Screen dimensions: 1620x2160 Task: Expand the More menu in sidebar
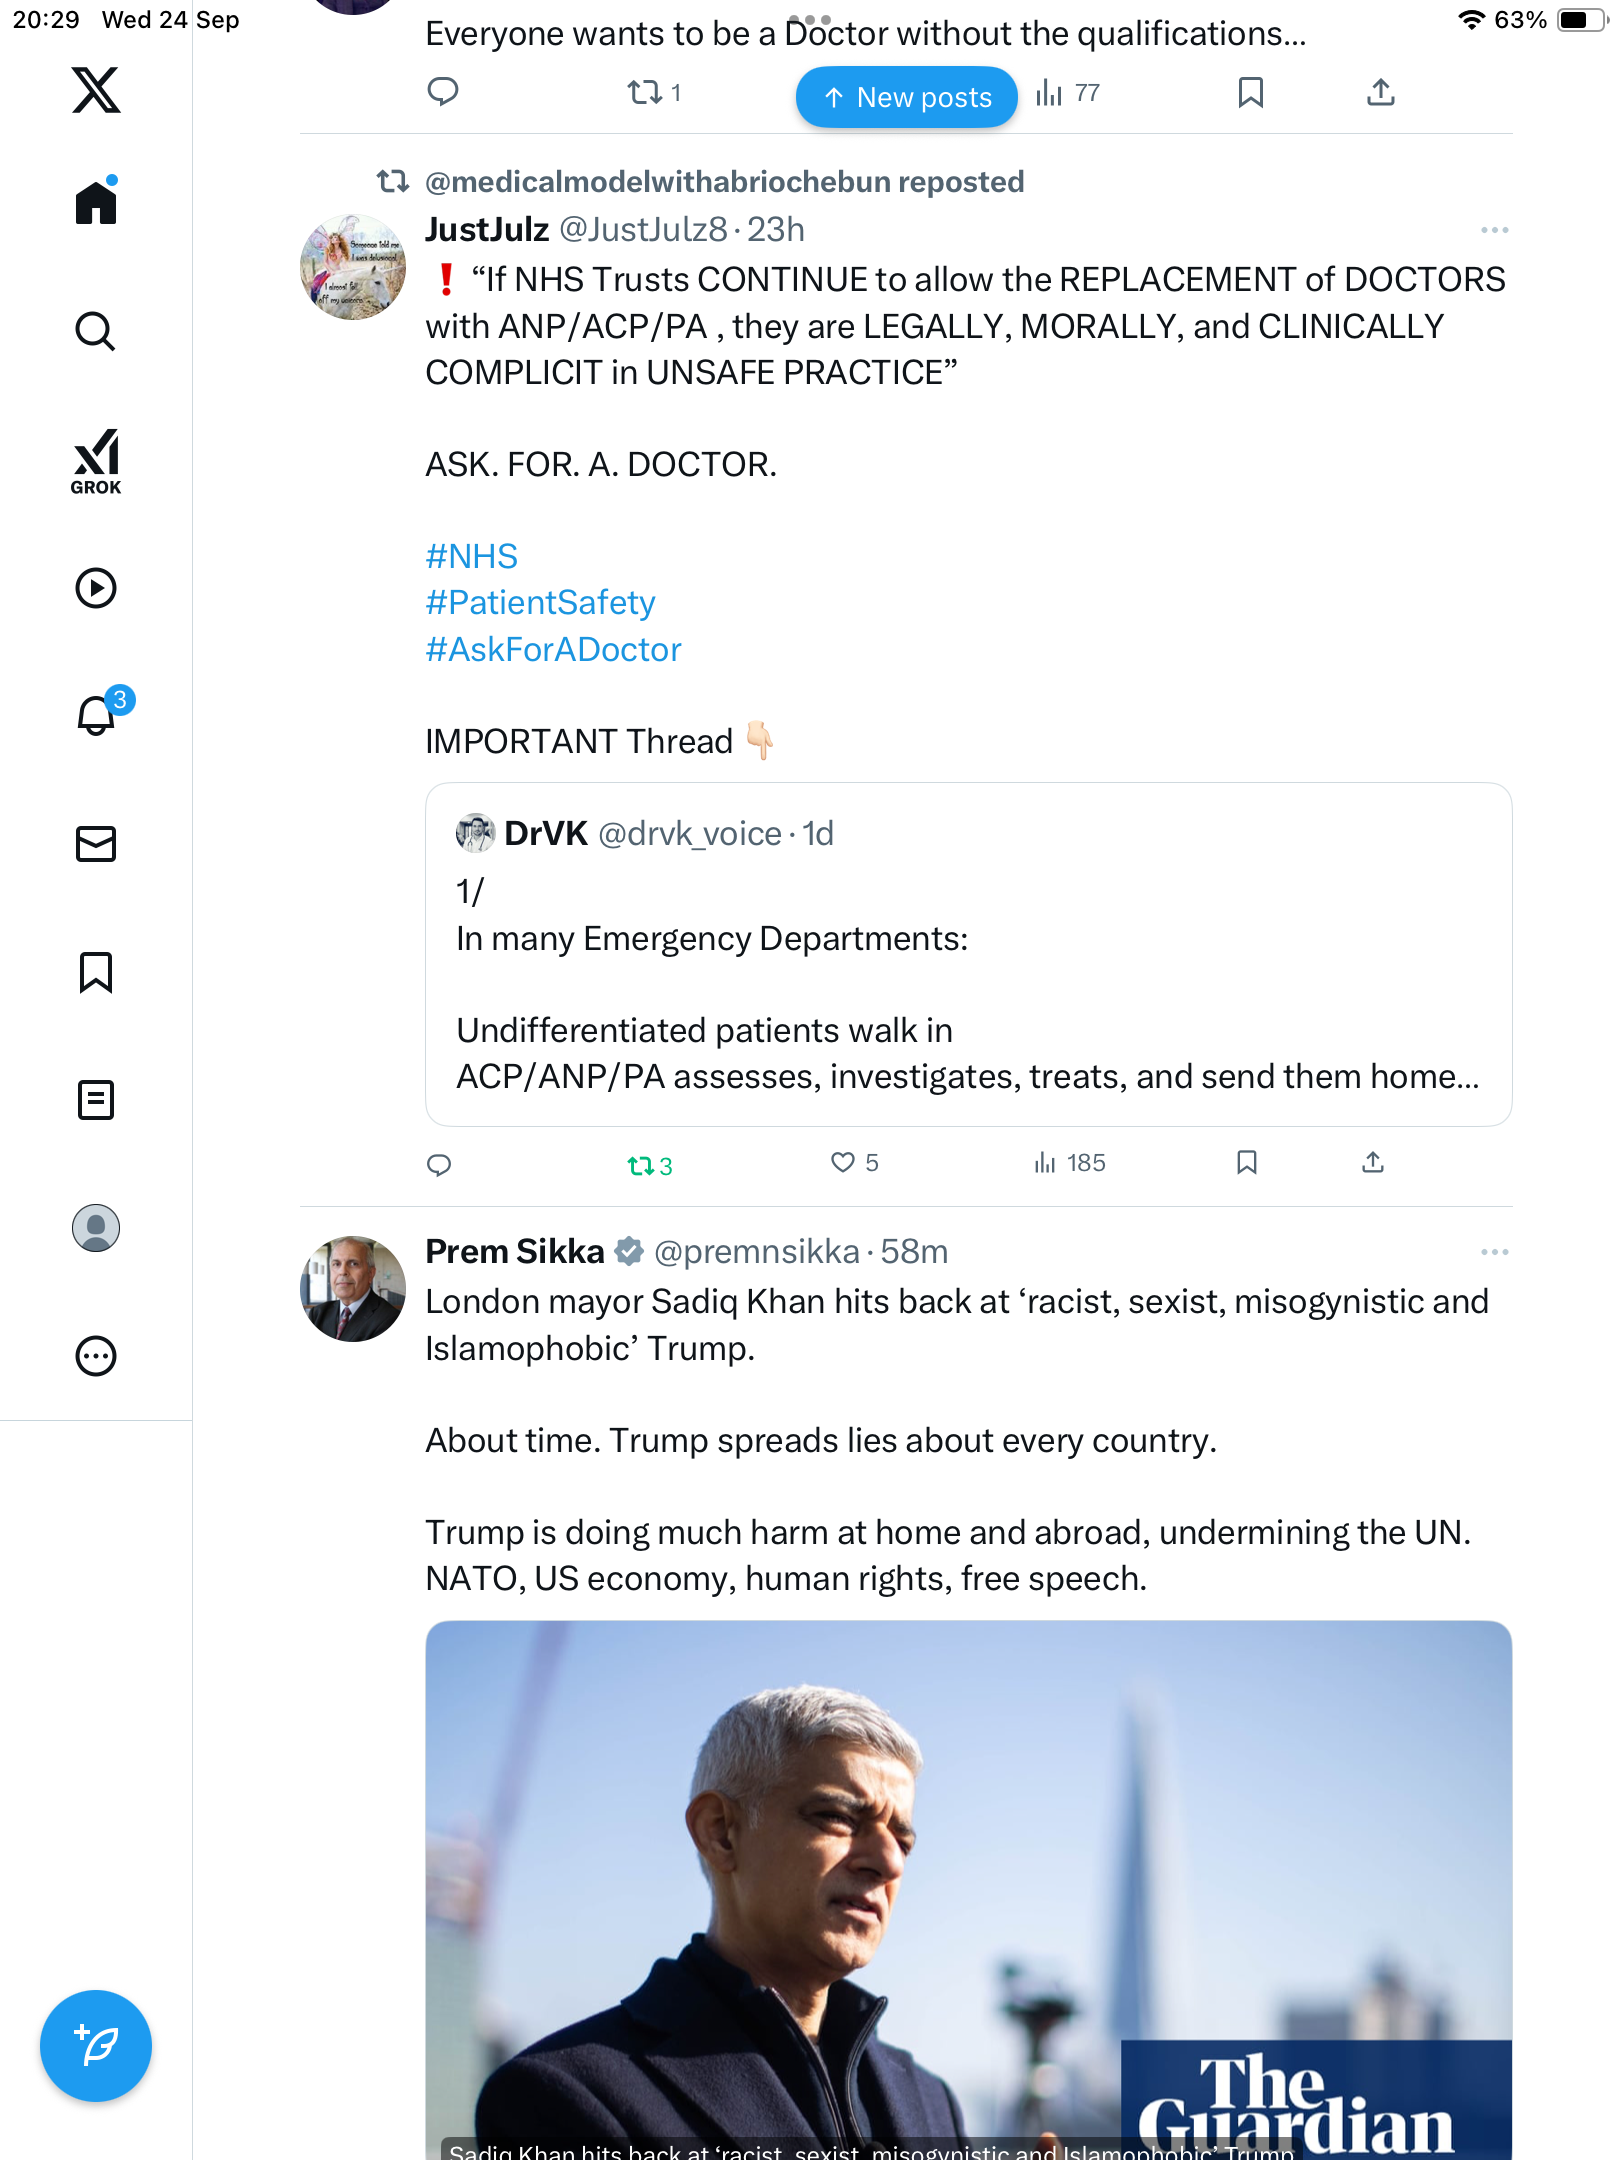point(96,1356)
